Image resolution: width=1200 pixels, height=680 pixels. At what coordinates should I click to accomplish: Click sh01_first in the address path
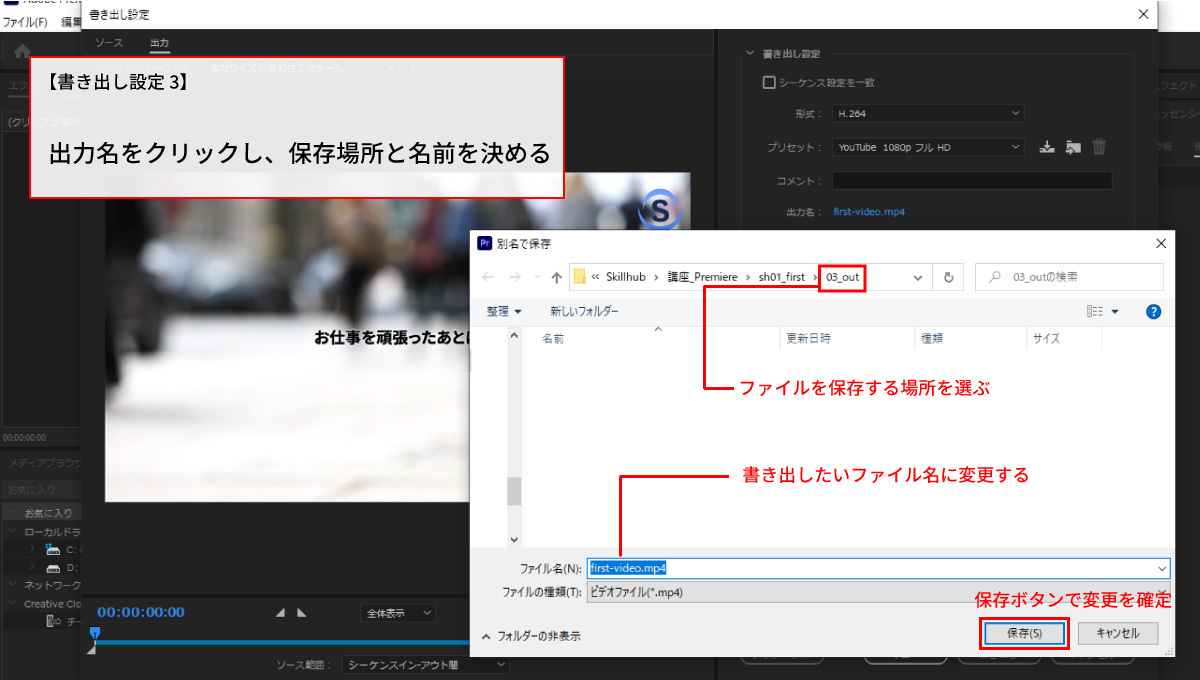click(782, 277)
